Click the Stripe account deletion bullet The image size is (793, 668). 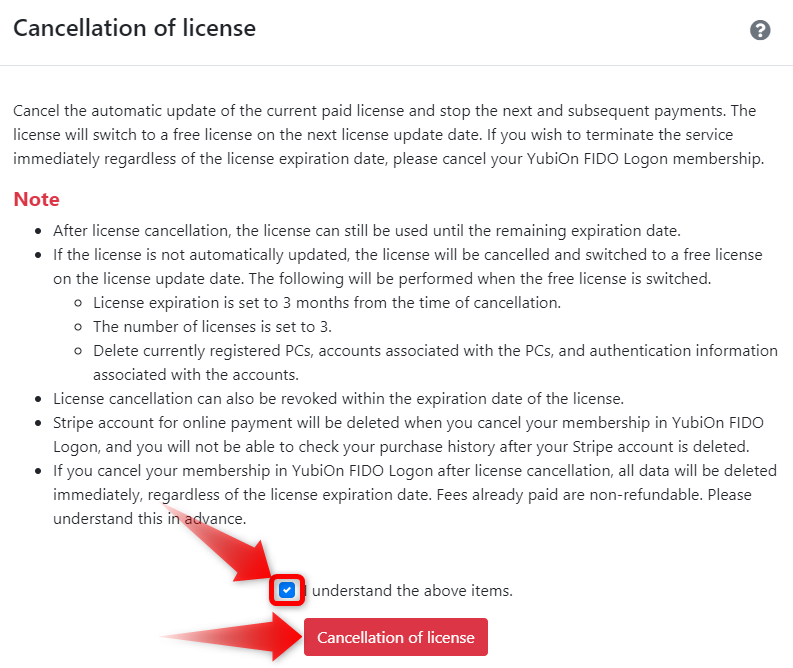tap(408, 434)
